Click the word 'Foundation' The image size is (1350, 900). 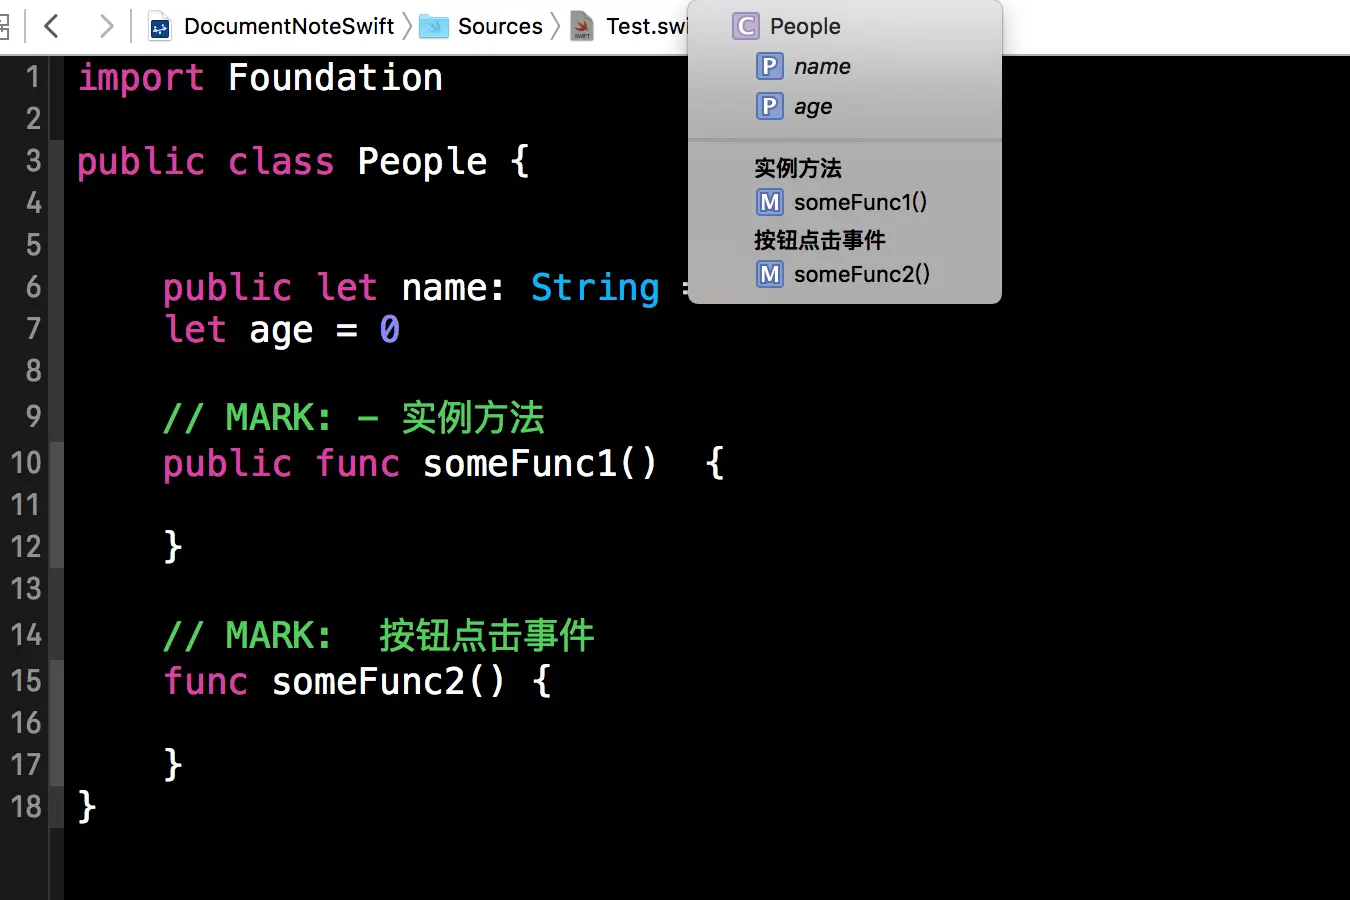[335, 77]
